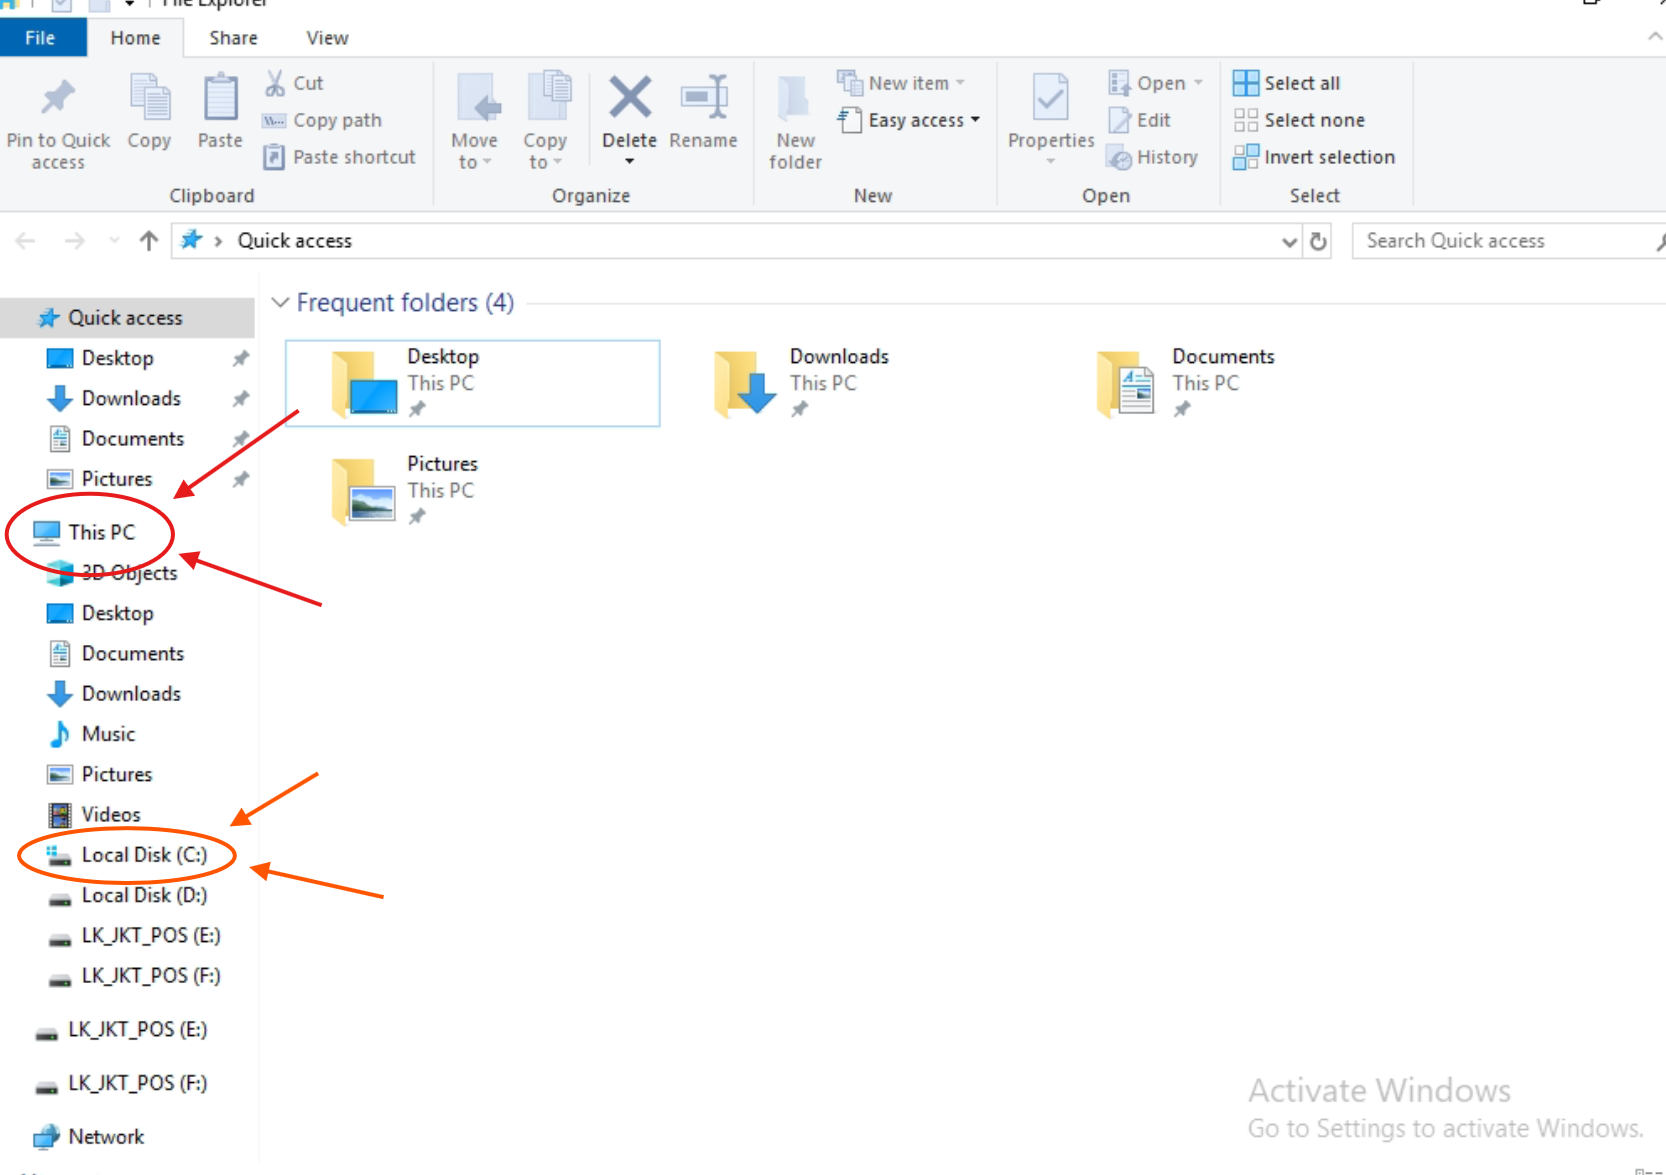The width and height of the screenshot is (1666, 1175).
Task: Click the History ribbon icon
Action: click(1119, 157)
